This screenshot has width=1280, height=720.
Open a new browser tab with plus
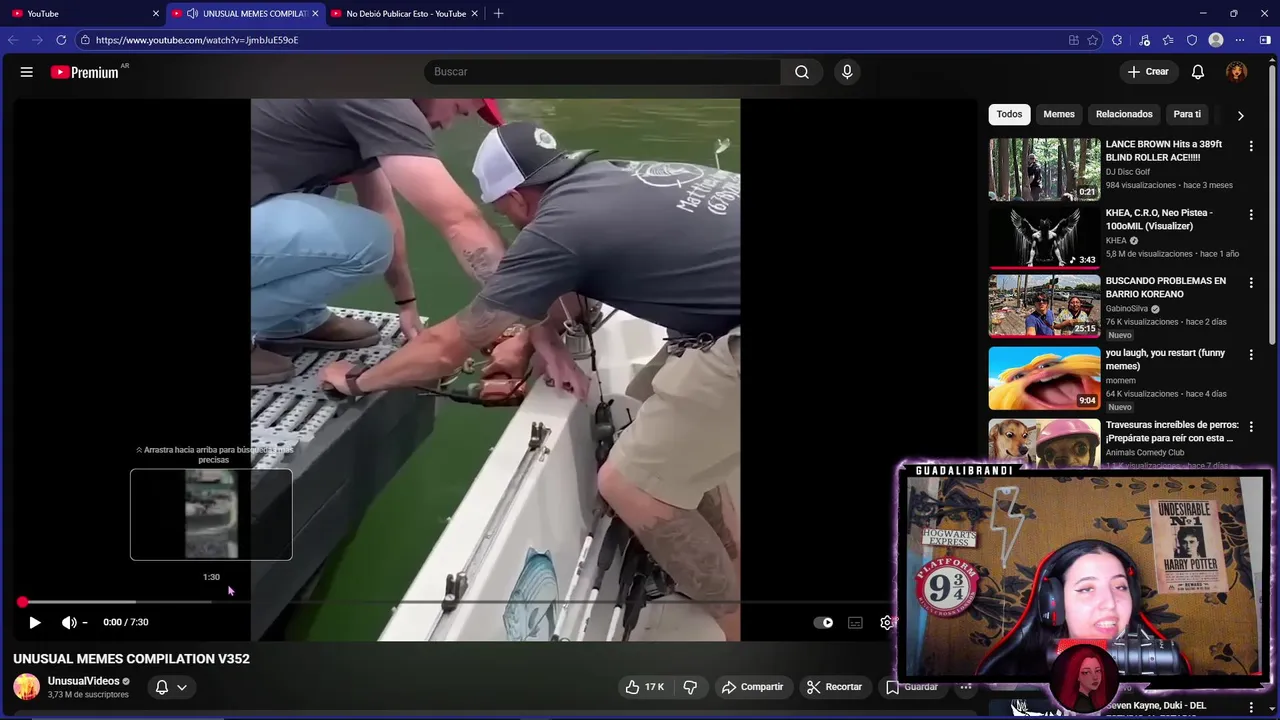click(x=498, y=13)
